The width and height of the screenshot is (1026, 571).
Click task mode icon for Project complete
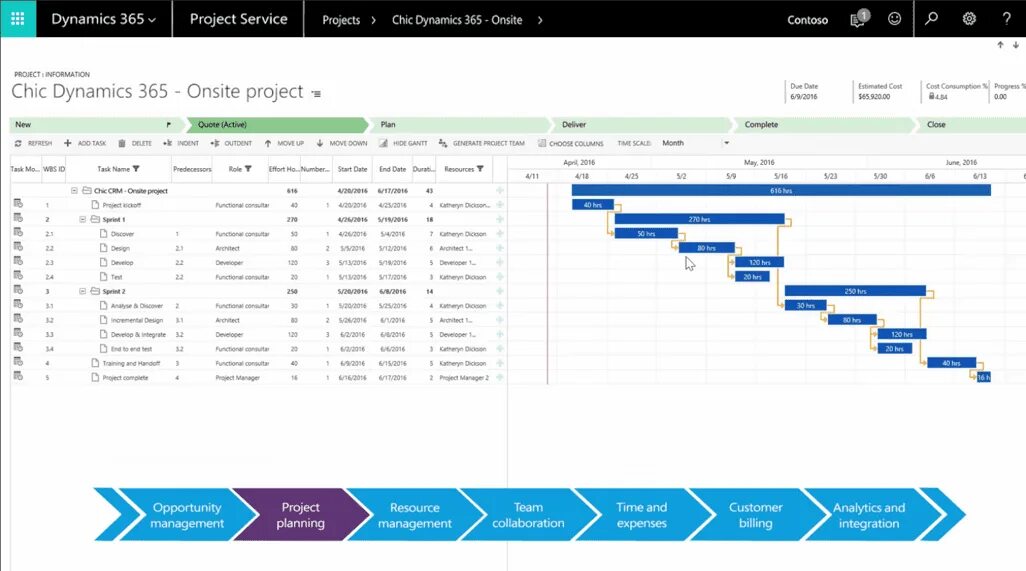(18, 377)
